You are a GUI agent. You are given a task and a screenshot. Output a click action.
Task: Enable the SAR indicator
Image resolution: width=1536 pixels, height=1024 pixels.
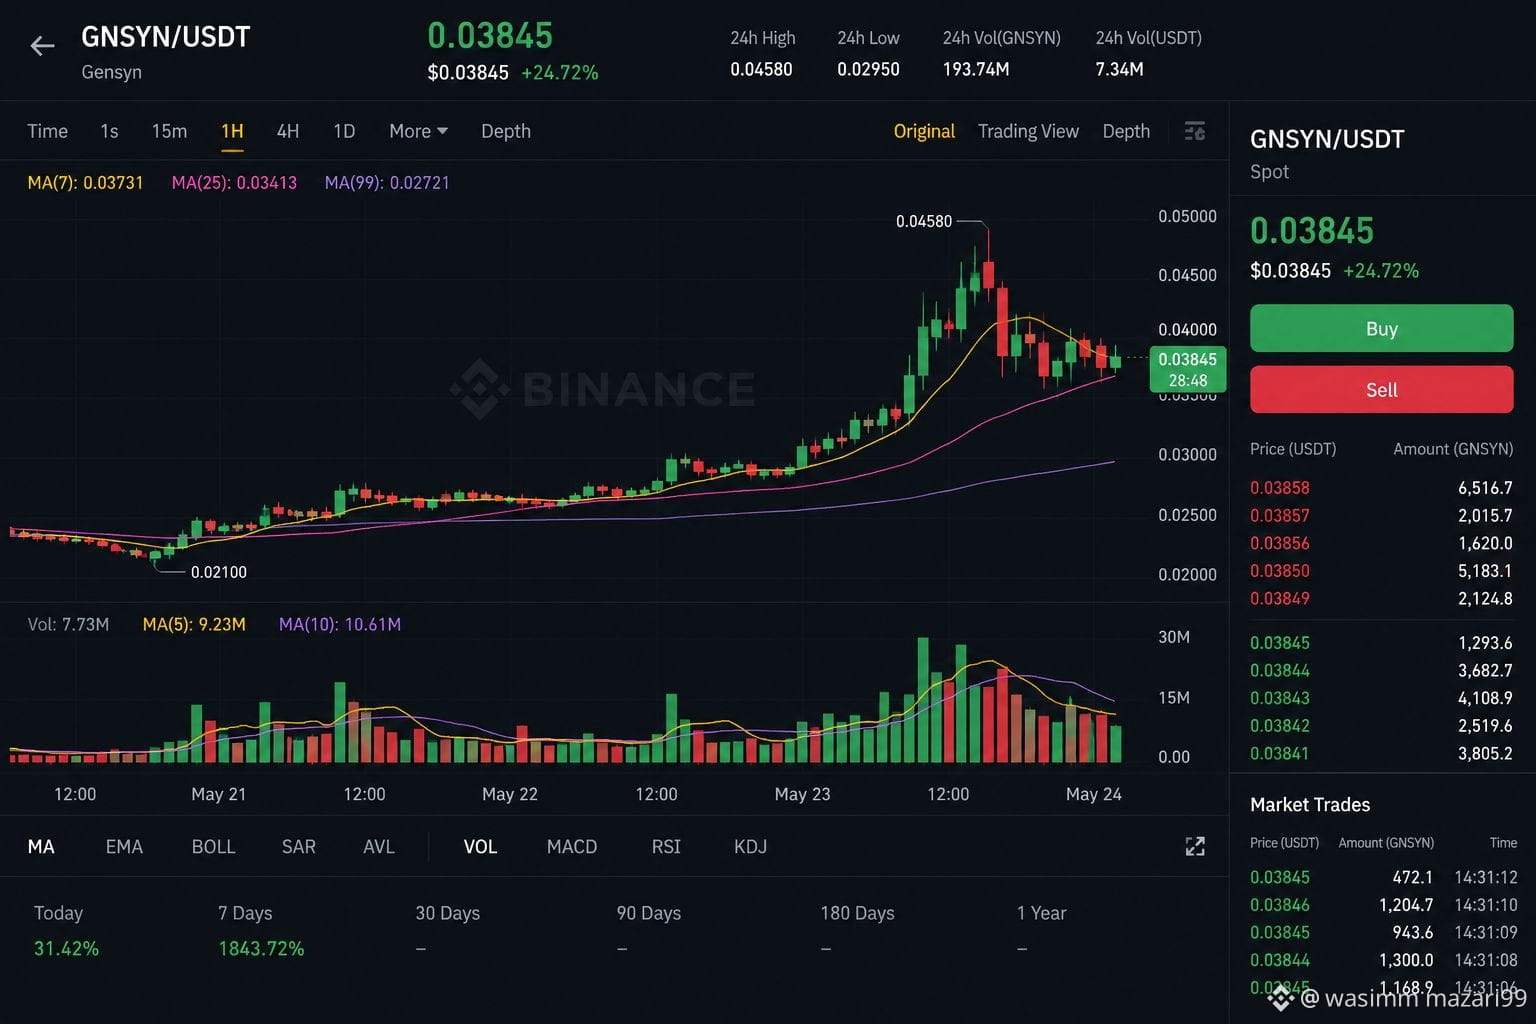[x=298, y=847]
